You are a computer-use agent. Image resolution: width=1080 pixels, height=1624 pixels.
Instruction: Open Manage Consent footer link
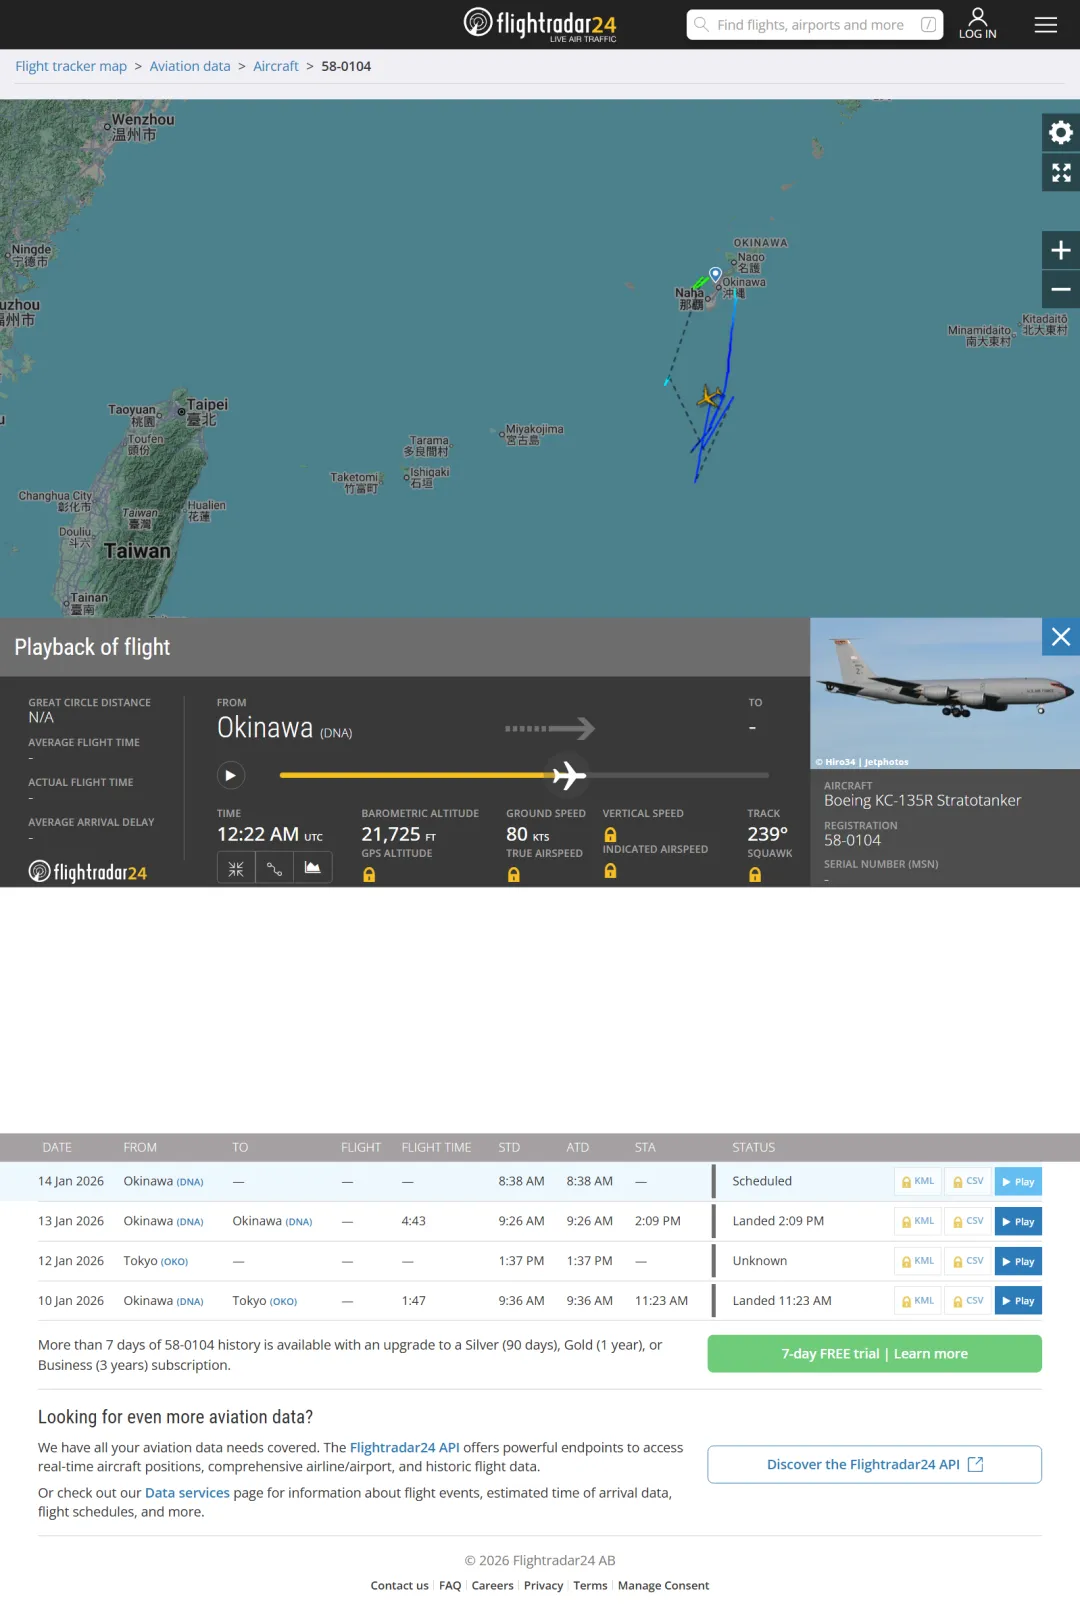click(663, 1585)
